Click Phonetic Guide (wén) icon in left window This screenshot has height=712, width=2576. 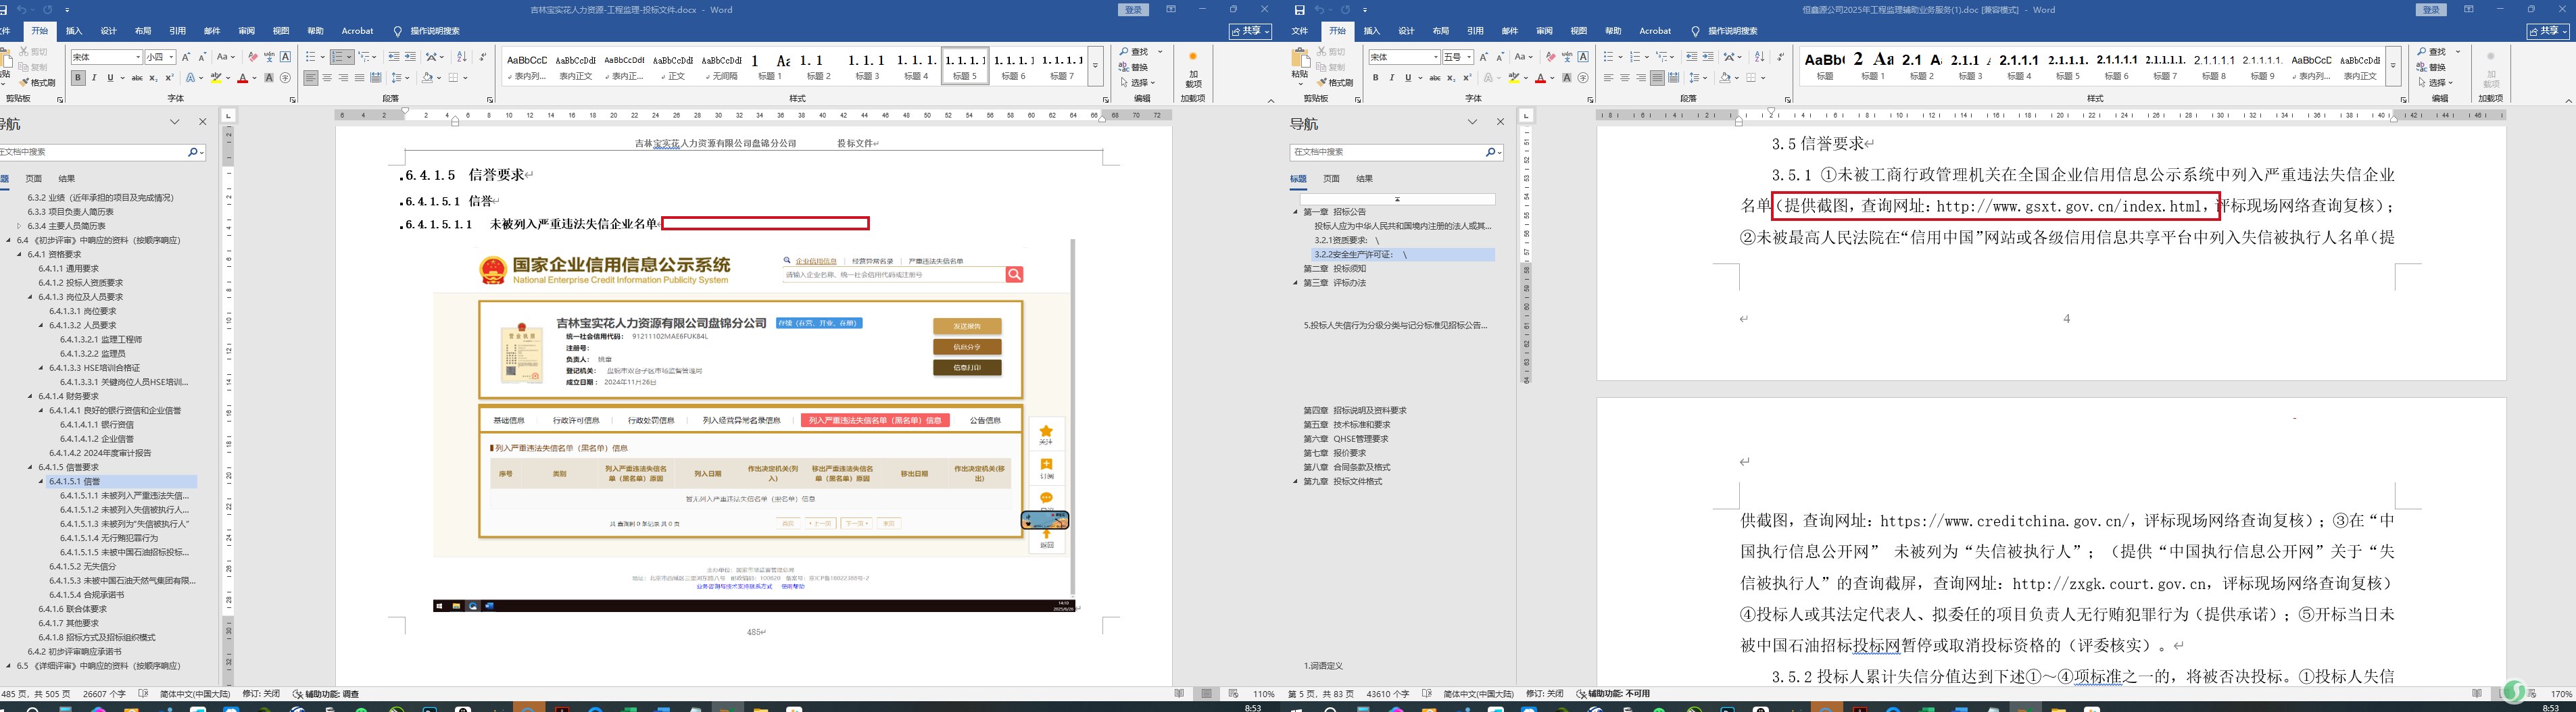(270, 57)
